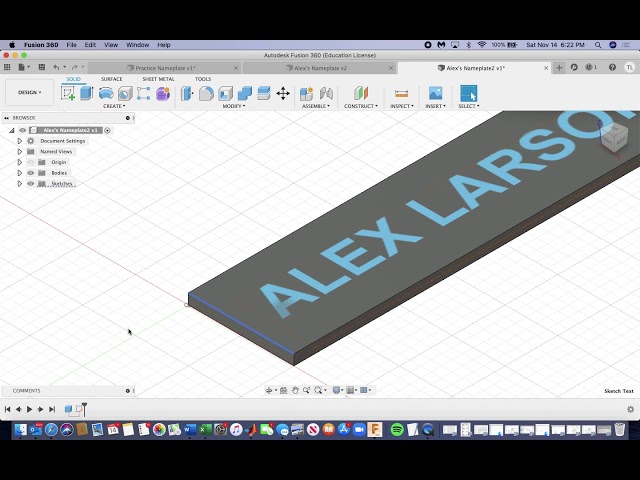The height and width of the screenshot is (480, 640).
Task: Jump to timeline beginning
Action: (7, 409)
